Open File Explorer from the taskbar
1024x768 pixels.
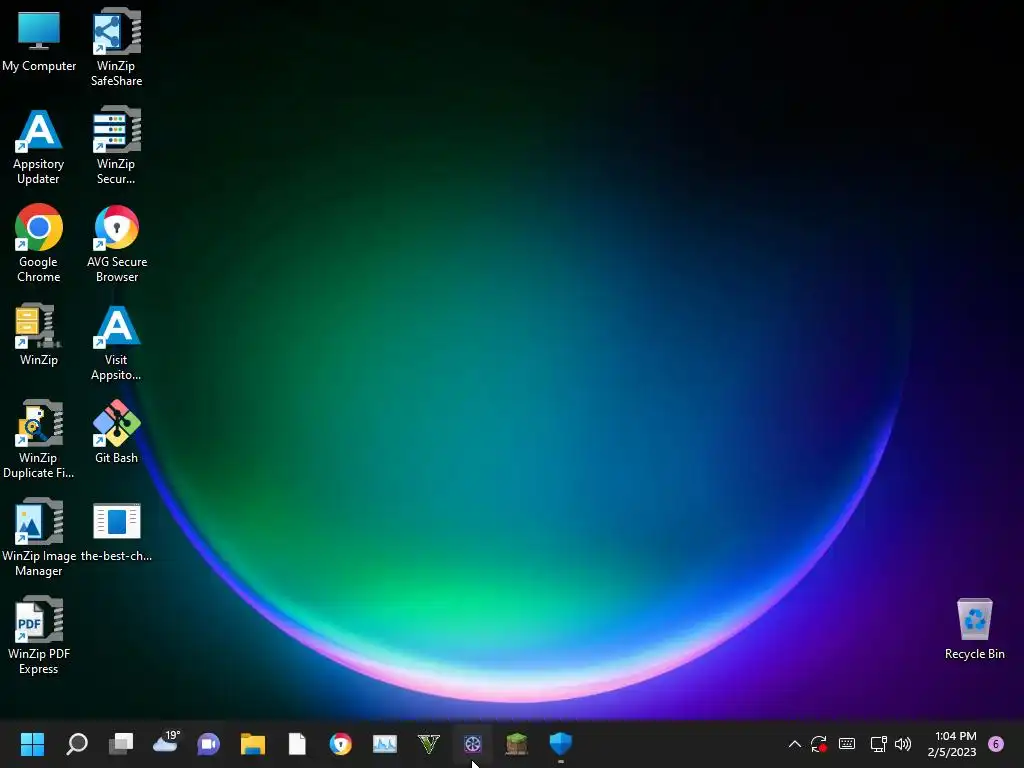(x=253, y=744)
